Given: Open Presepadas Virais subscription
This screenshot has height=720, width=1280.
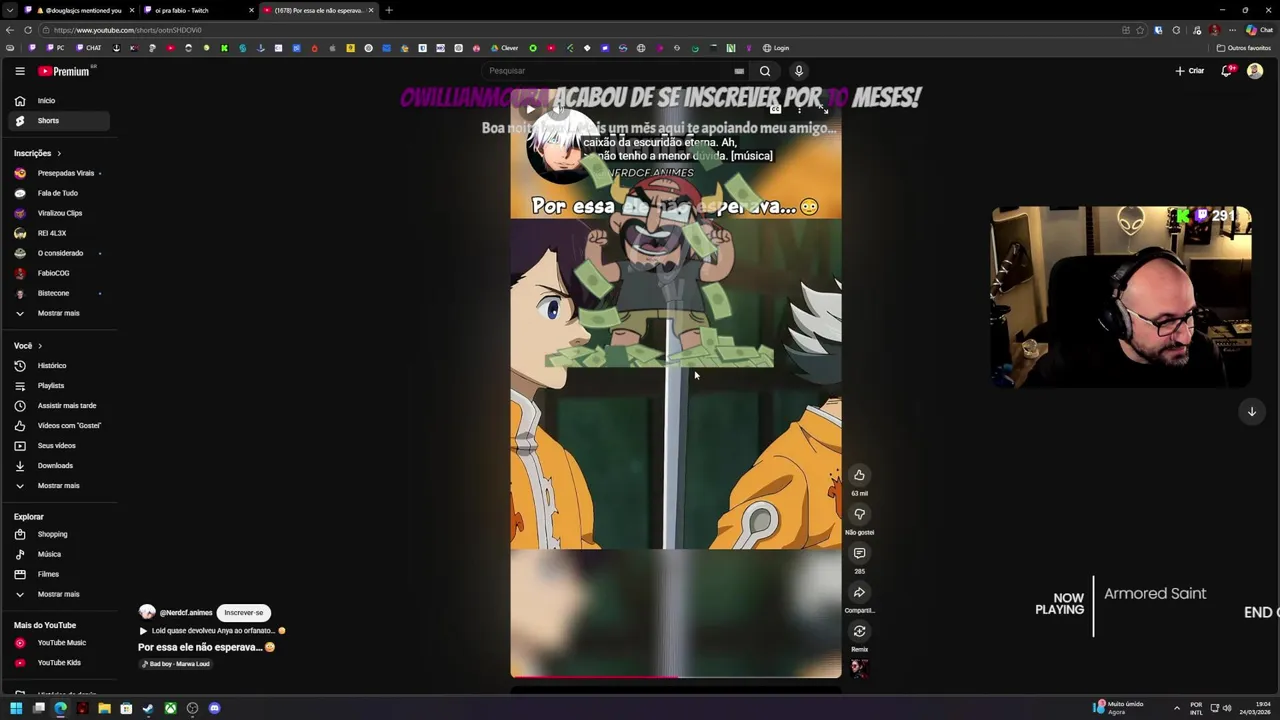Looking at the screenshot, I should tap(58, 173).
